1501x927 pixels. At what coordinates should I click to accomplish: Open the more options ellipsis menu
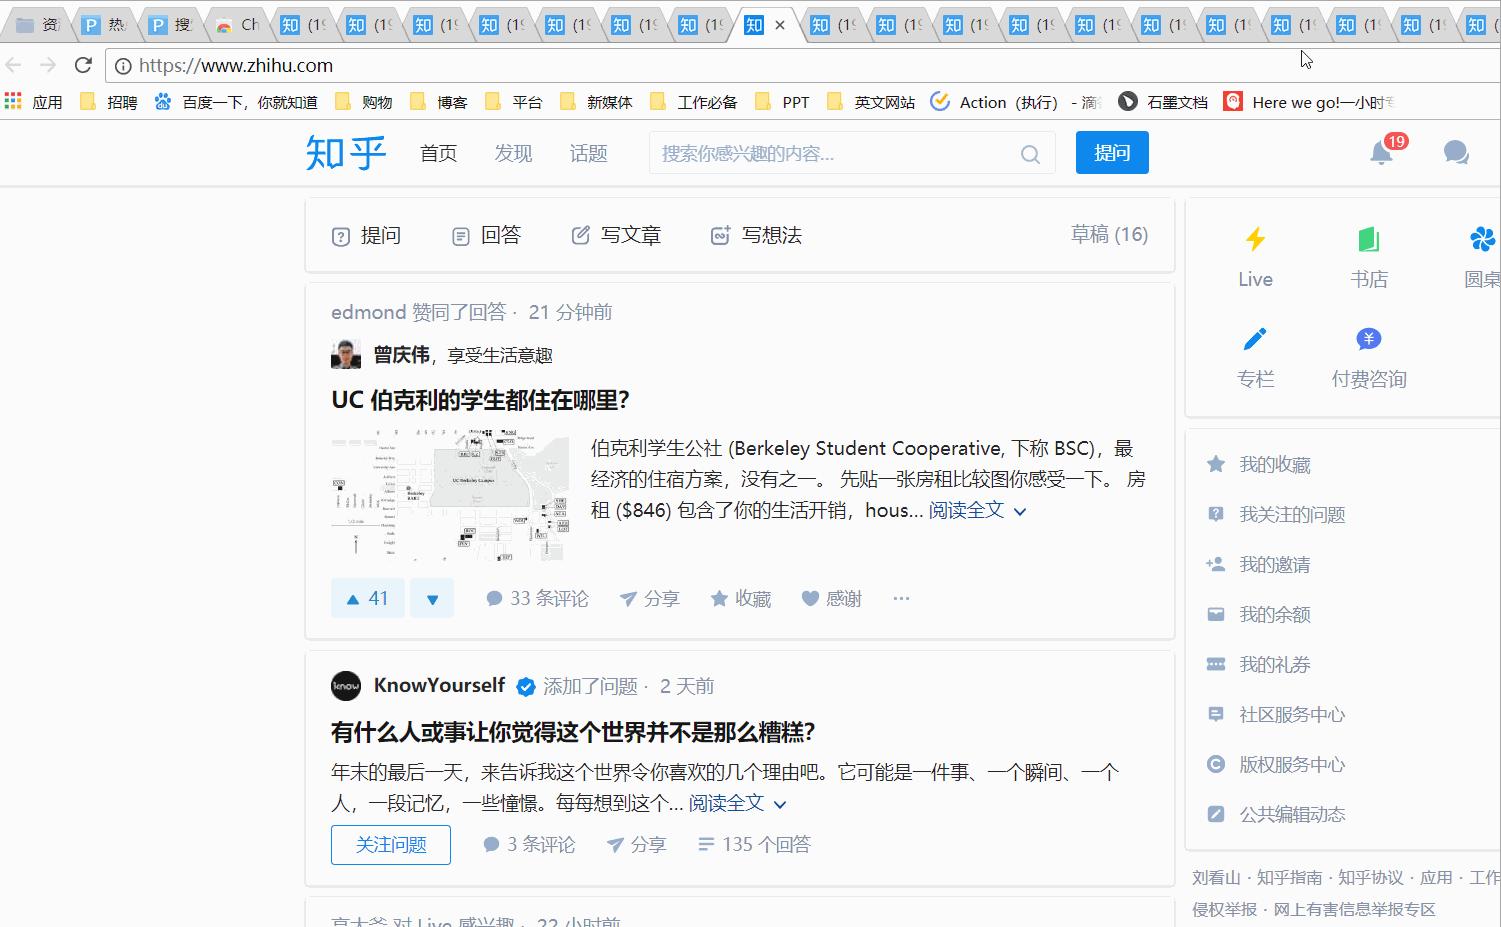[901, 598]
